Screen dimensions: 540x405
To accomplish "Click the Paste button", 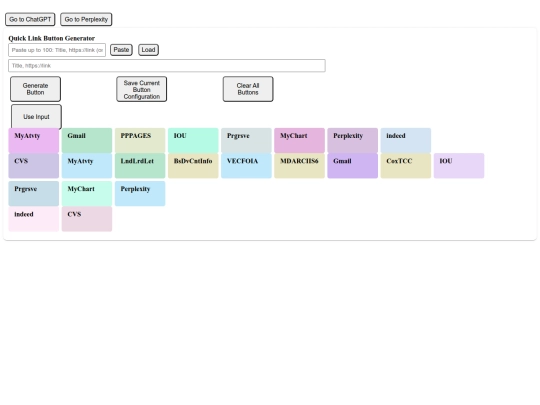I will point(121,50).
